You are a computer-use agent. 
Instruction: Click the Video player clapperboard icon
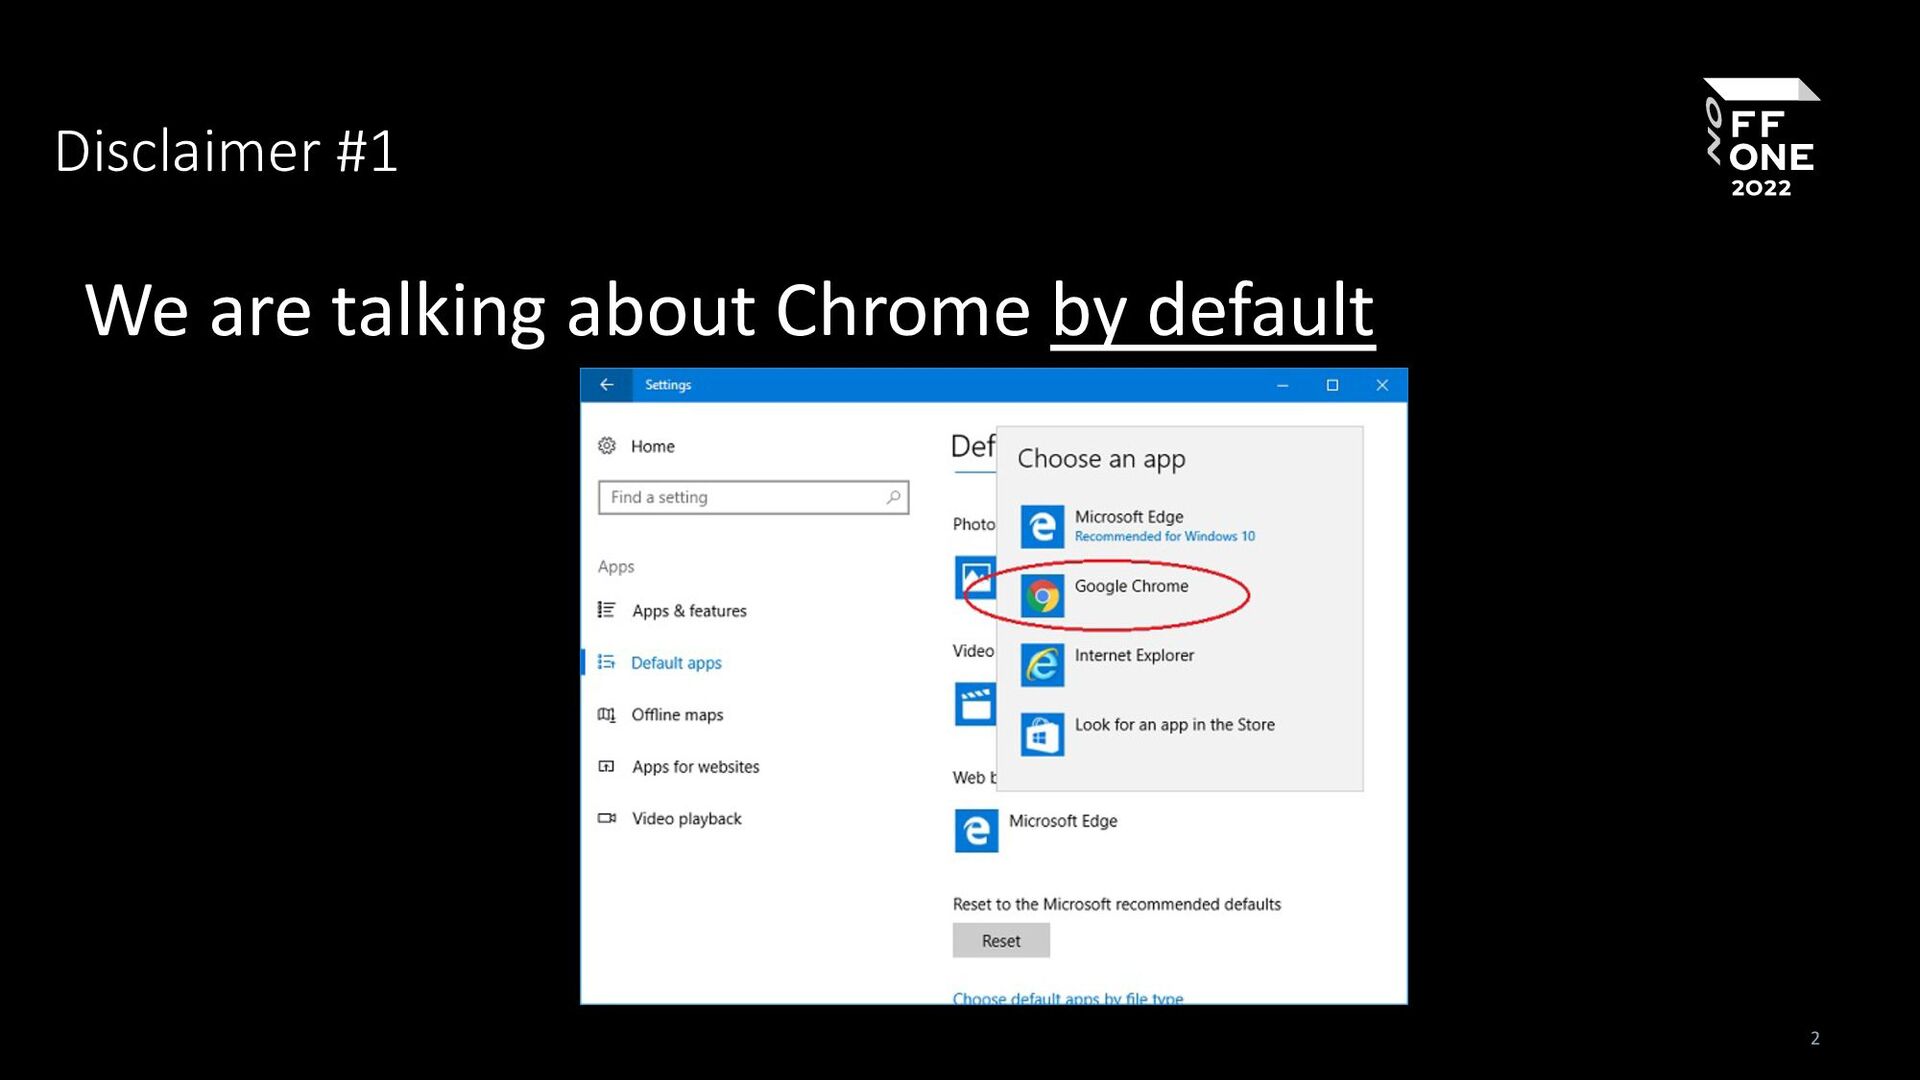click(x=975, y=704)
